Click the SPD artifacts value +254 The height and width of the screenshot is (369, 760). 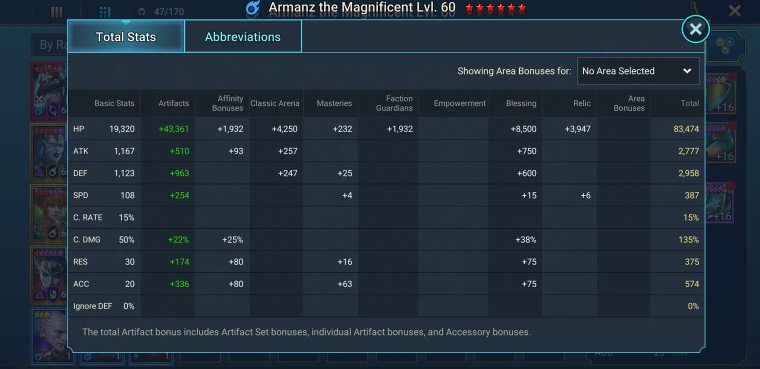(x=179, y=195)
